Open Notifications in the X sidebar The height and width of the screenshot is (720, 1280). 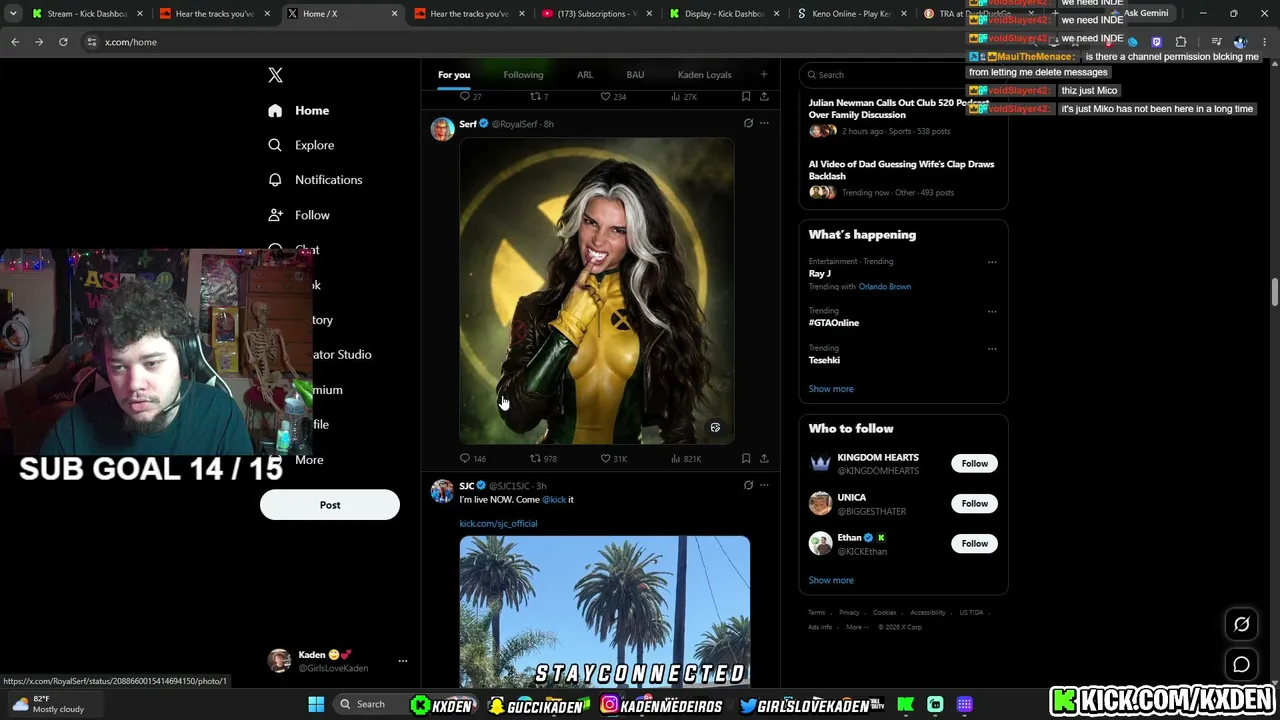tap(316, 180)
